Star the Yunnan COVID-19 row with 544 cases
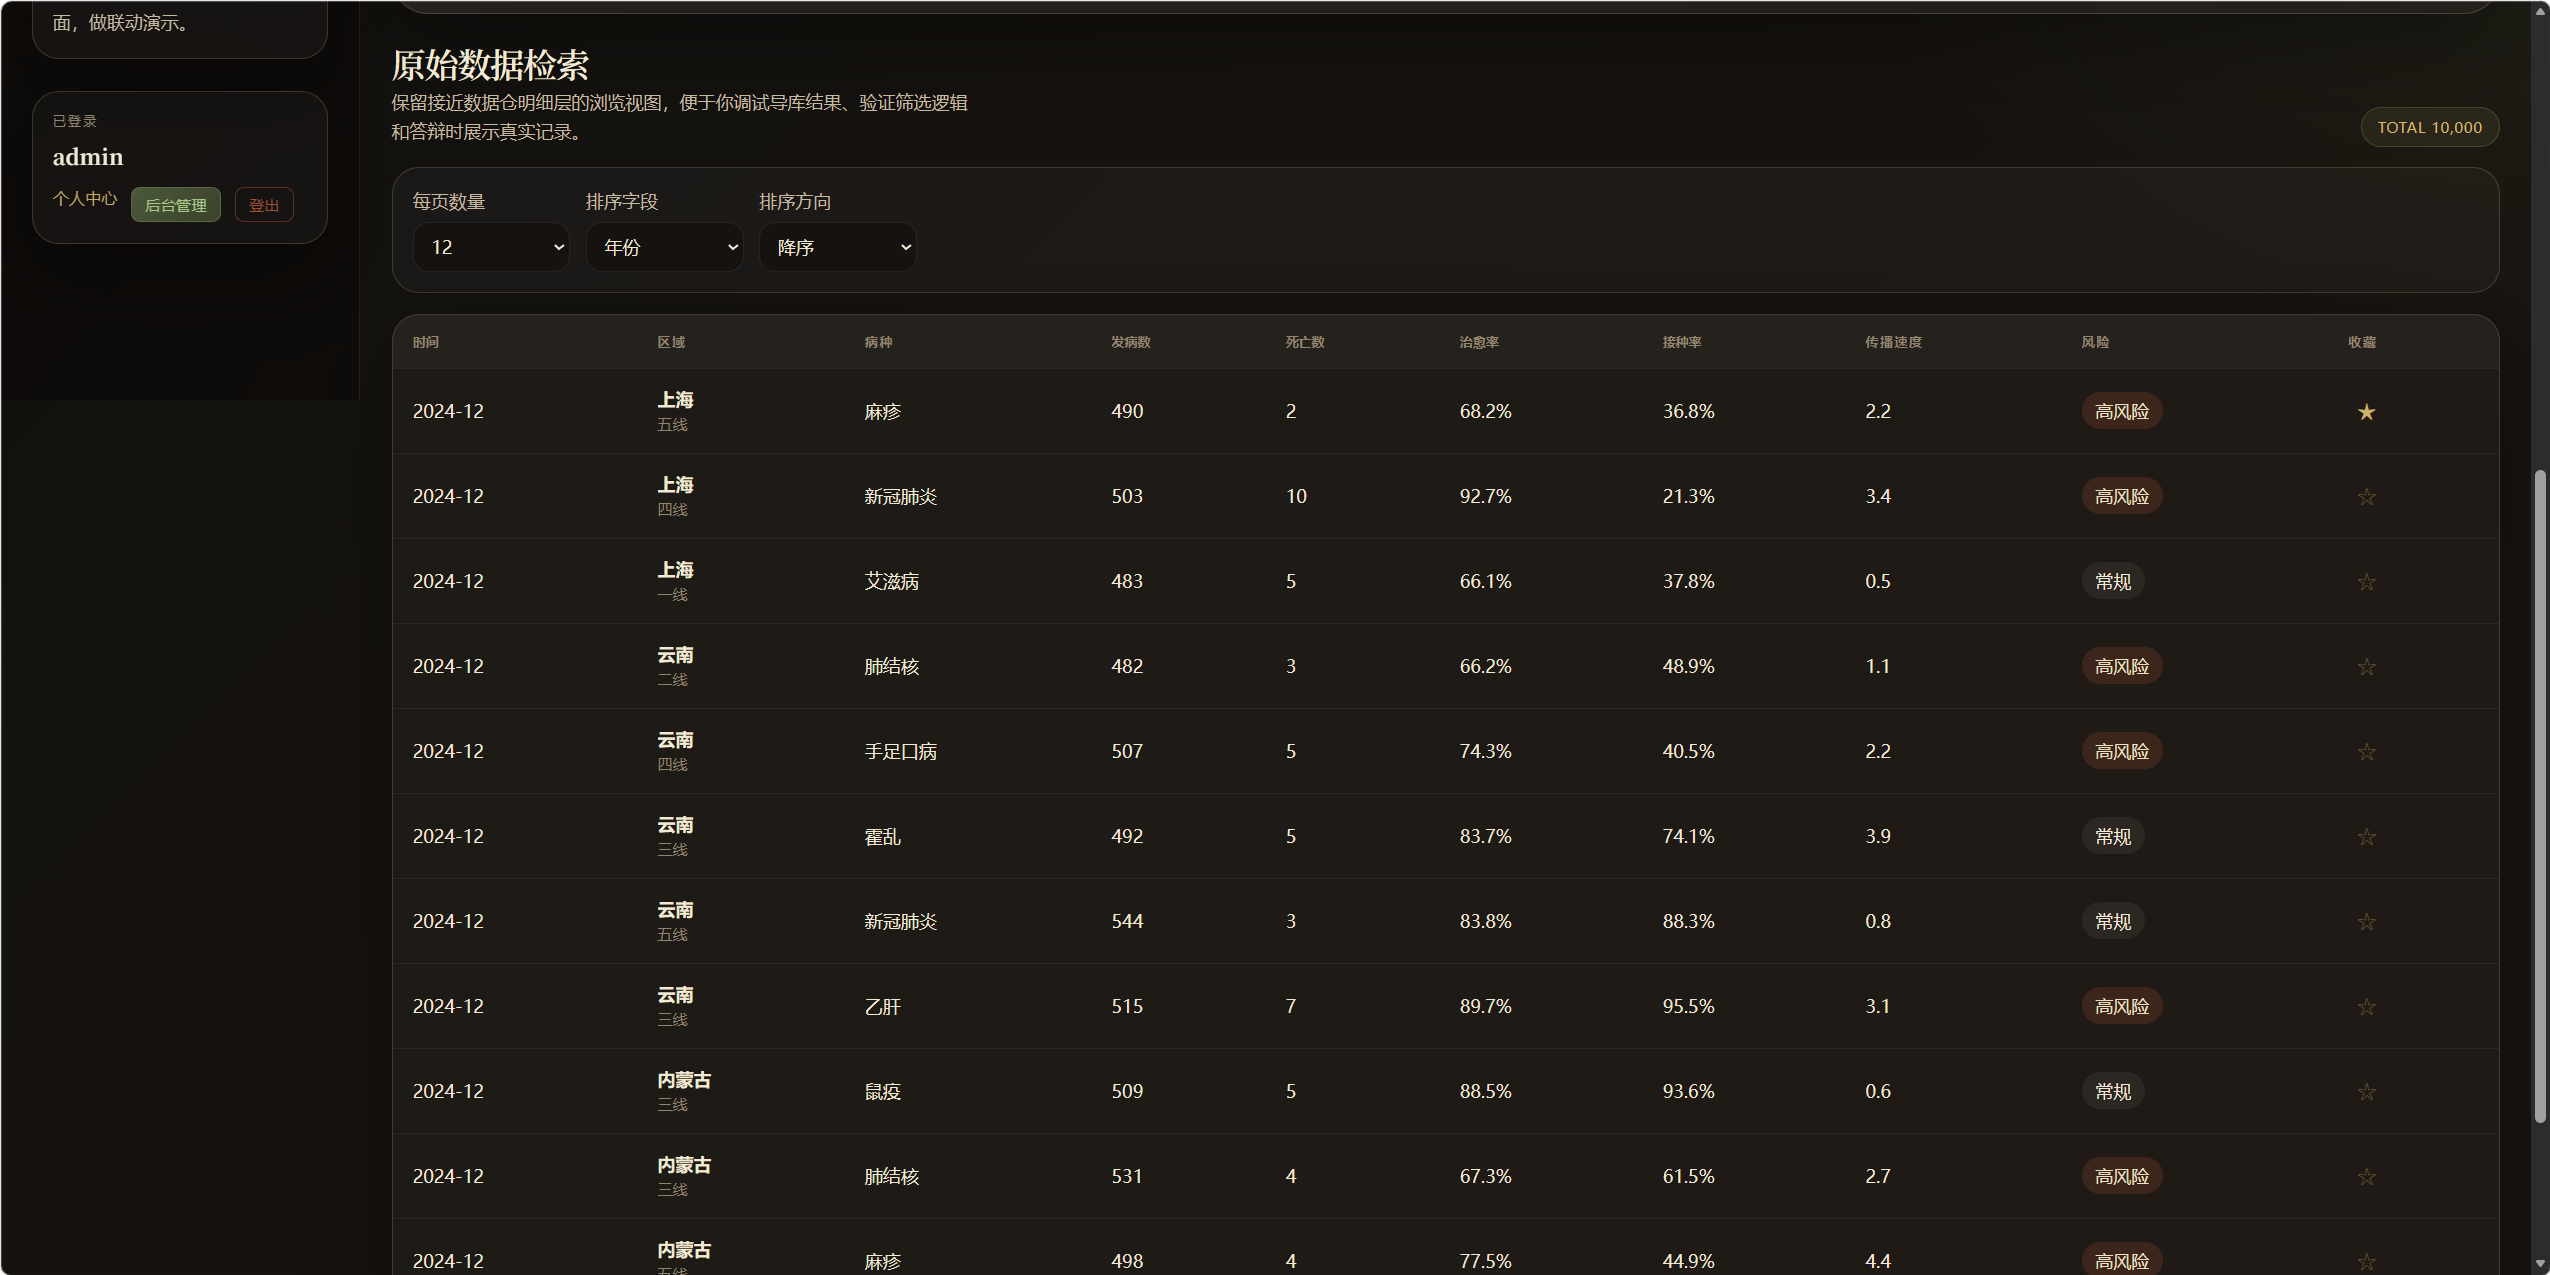The image size is (2550, 1275). pyautogui.click(x=2365, y=922)
